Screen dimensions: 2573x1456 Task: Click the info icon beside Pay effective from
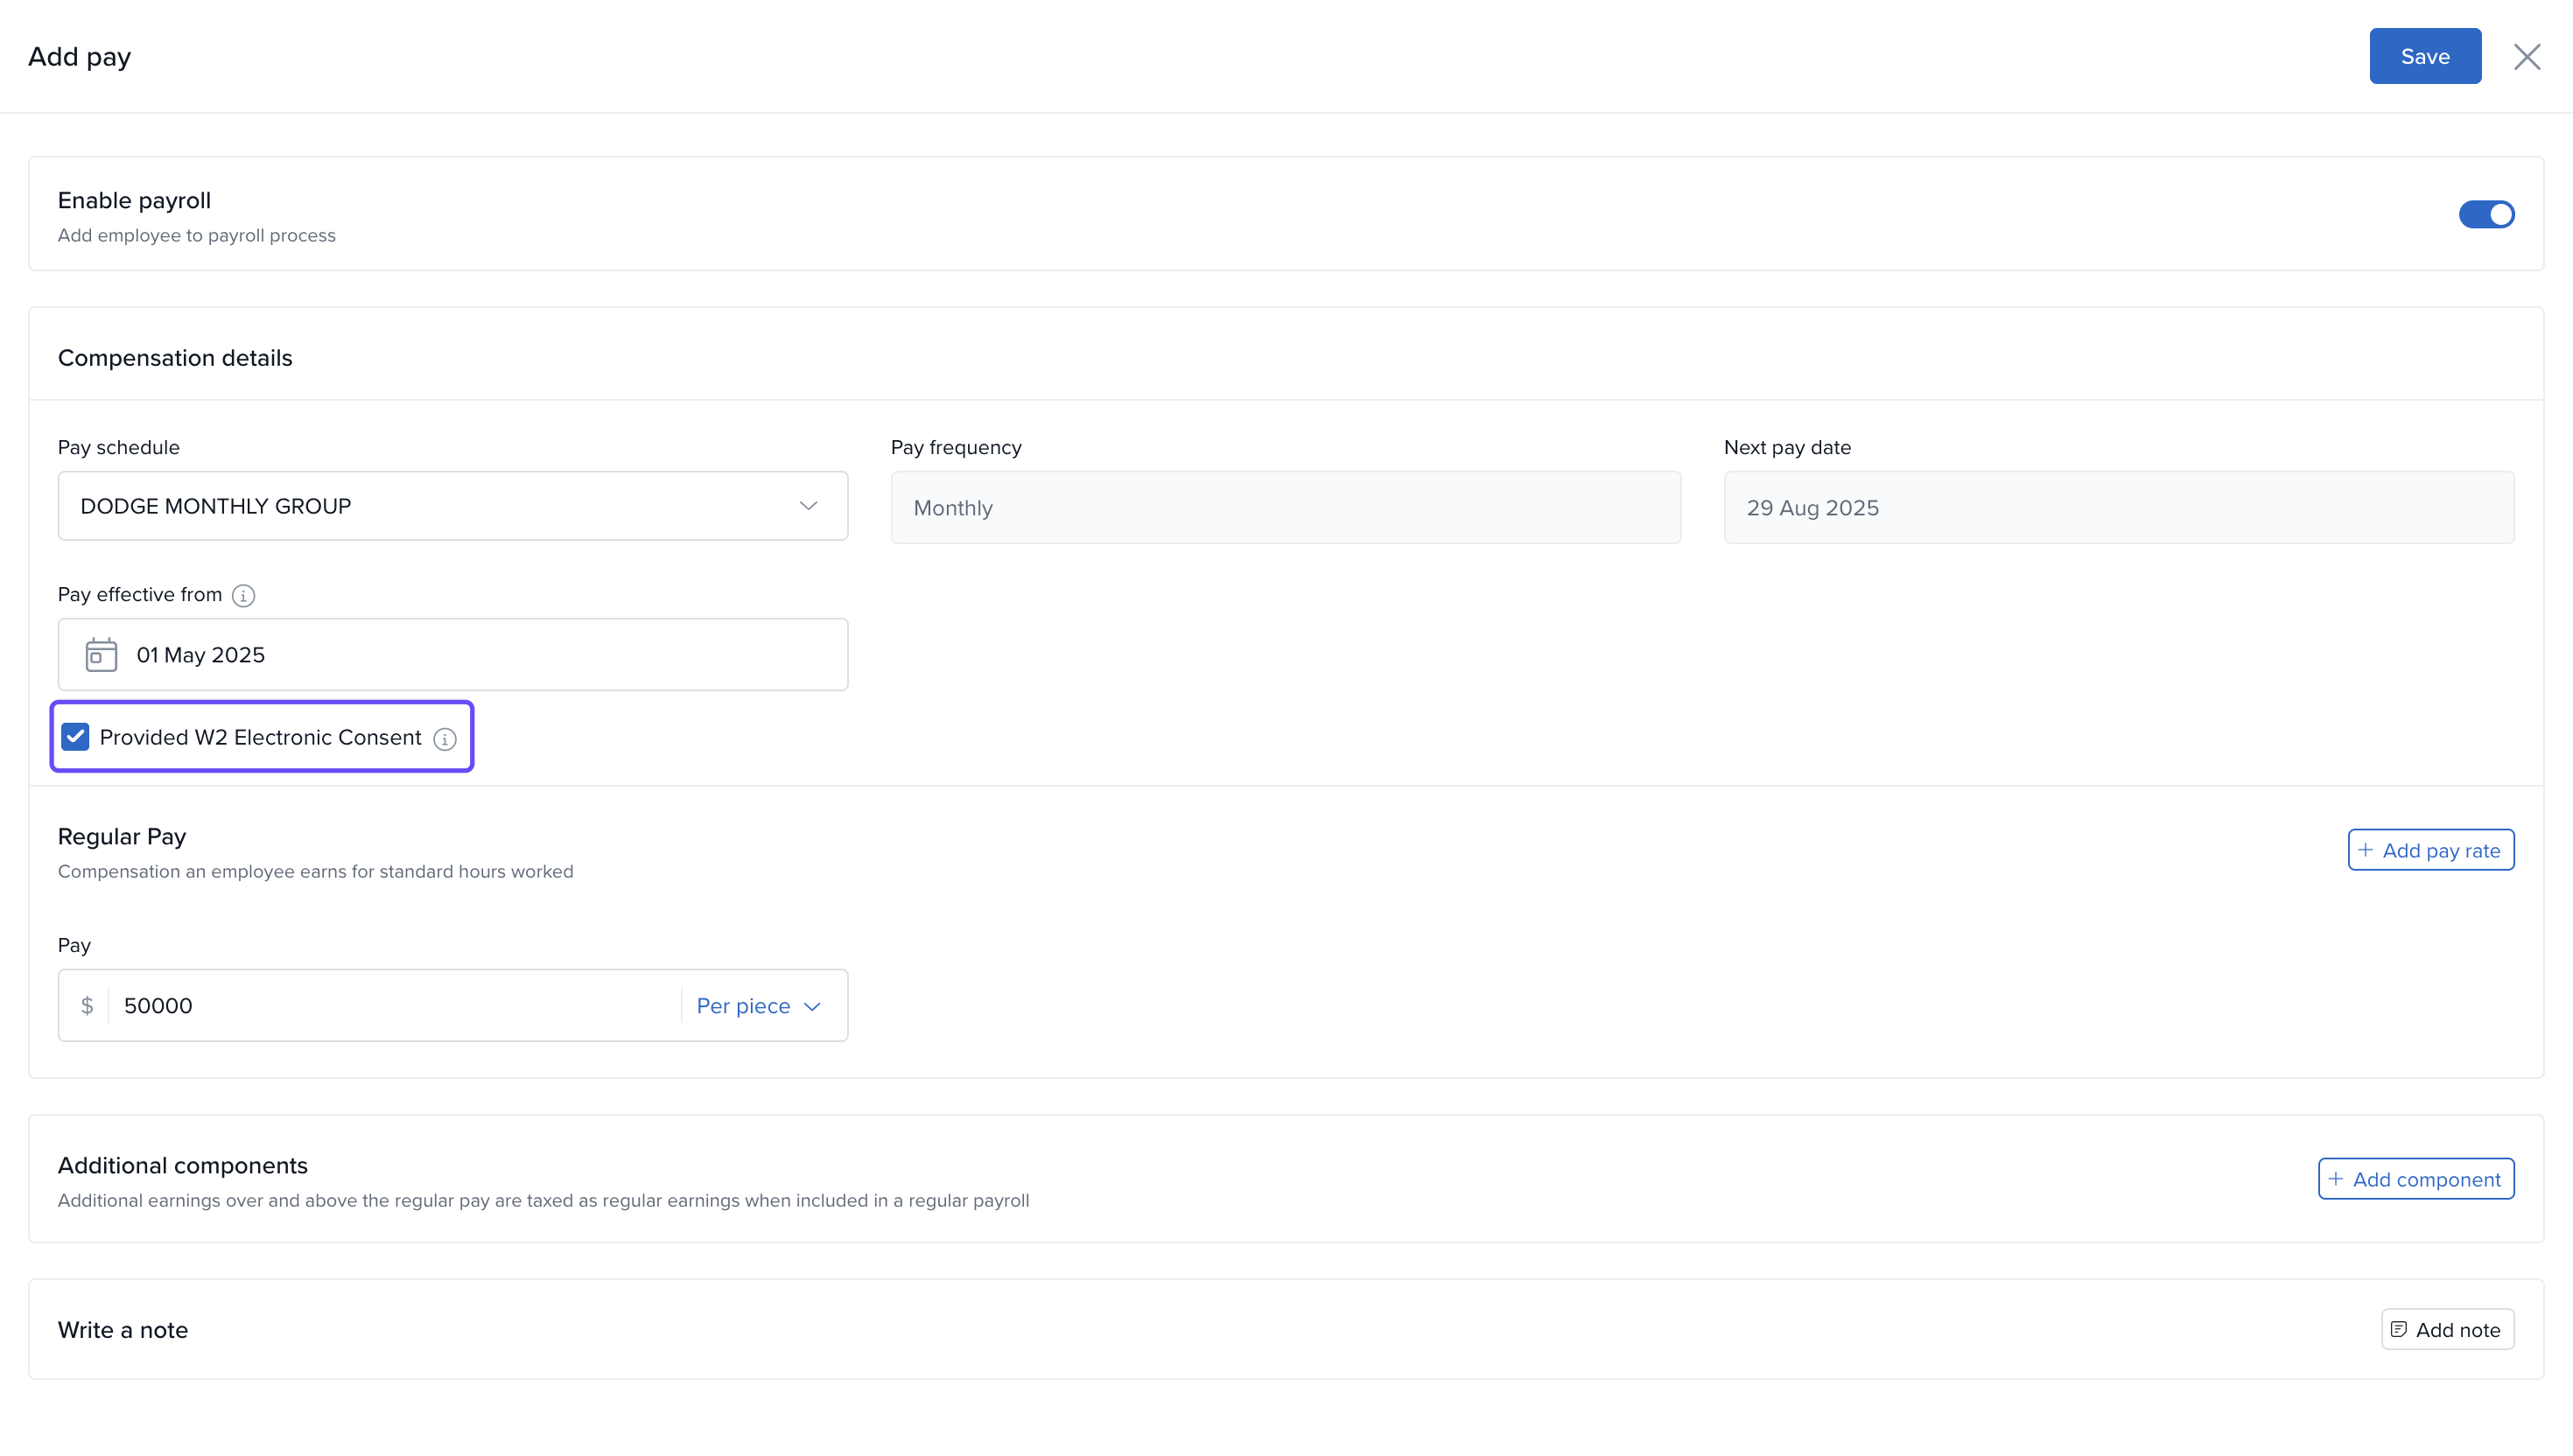pos(243,596)
